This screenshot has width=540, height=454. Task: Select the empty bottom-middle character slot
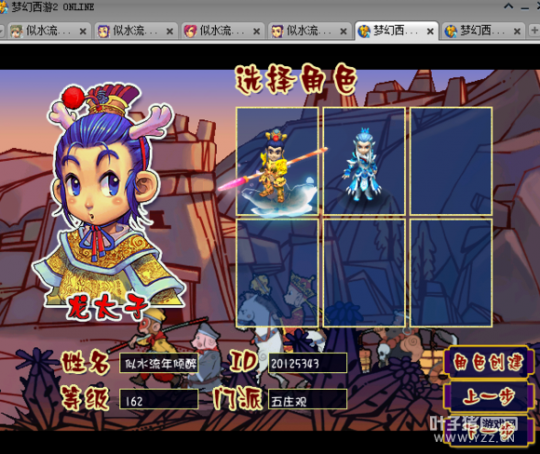364,273
